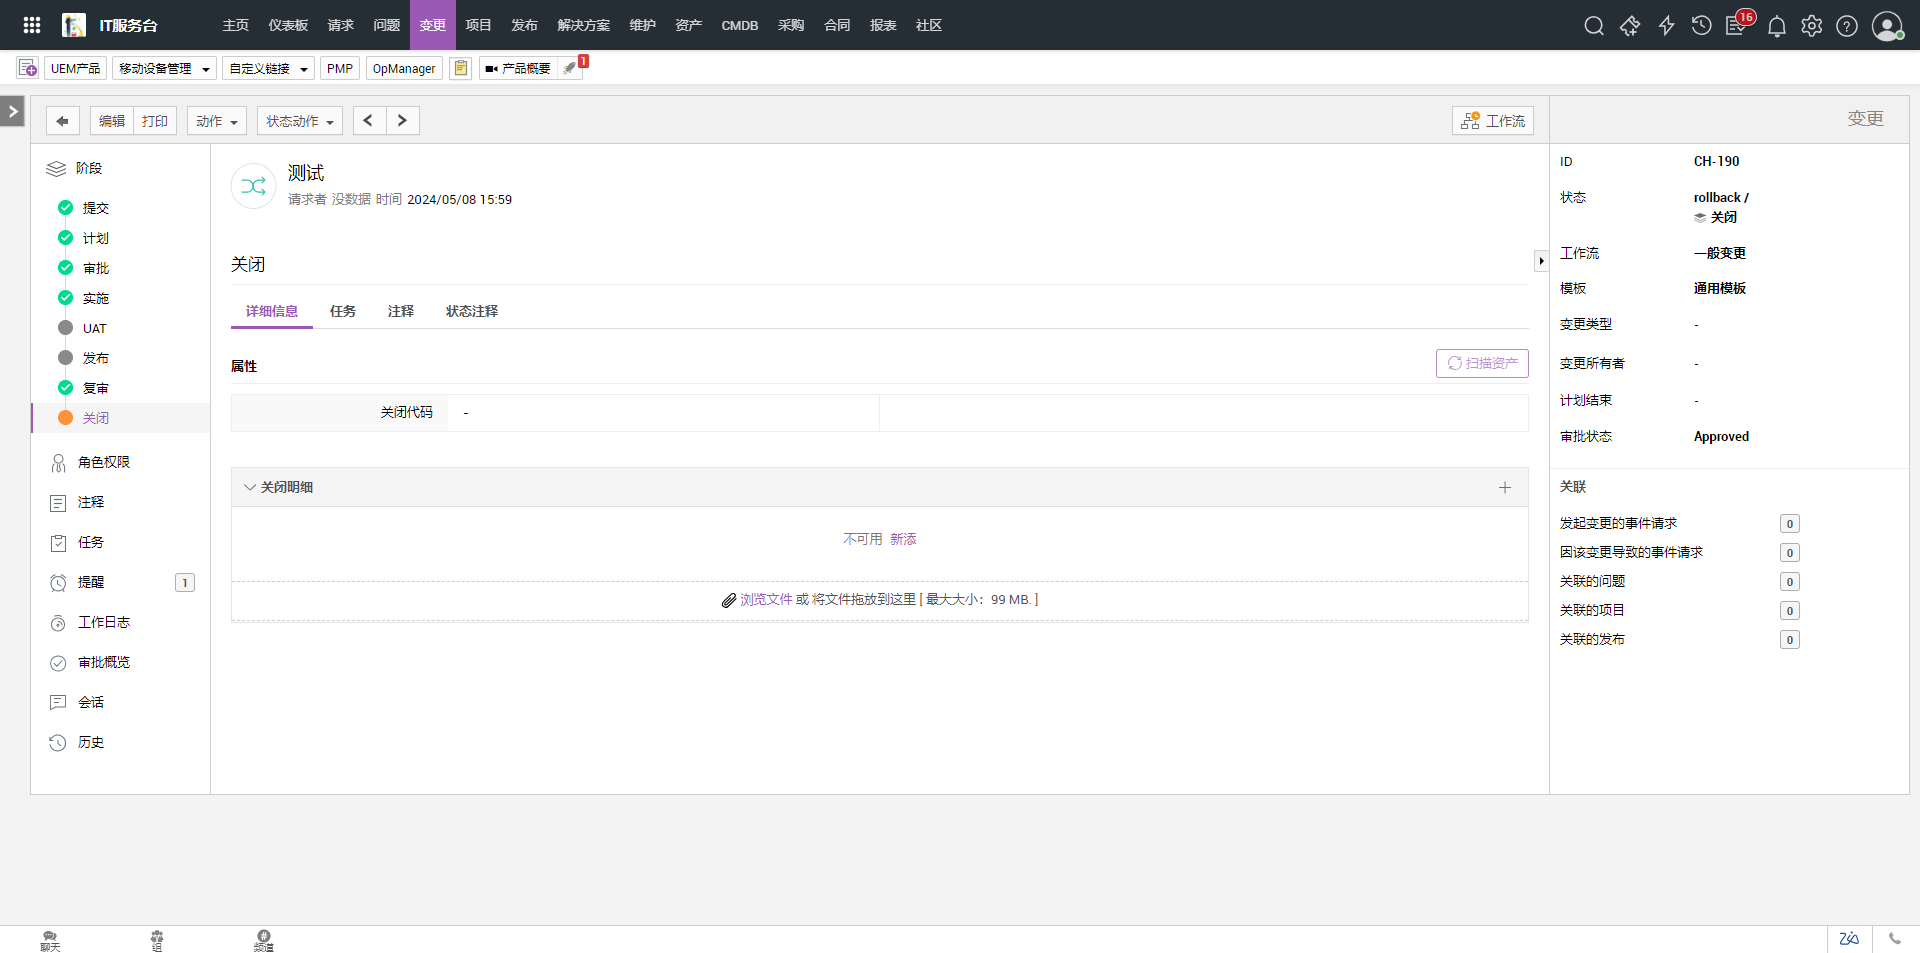The width and height of the screenshot is (1920, 953).
Task: Select the UAT stage
Action: tap(94, 329)
